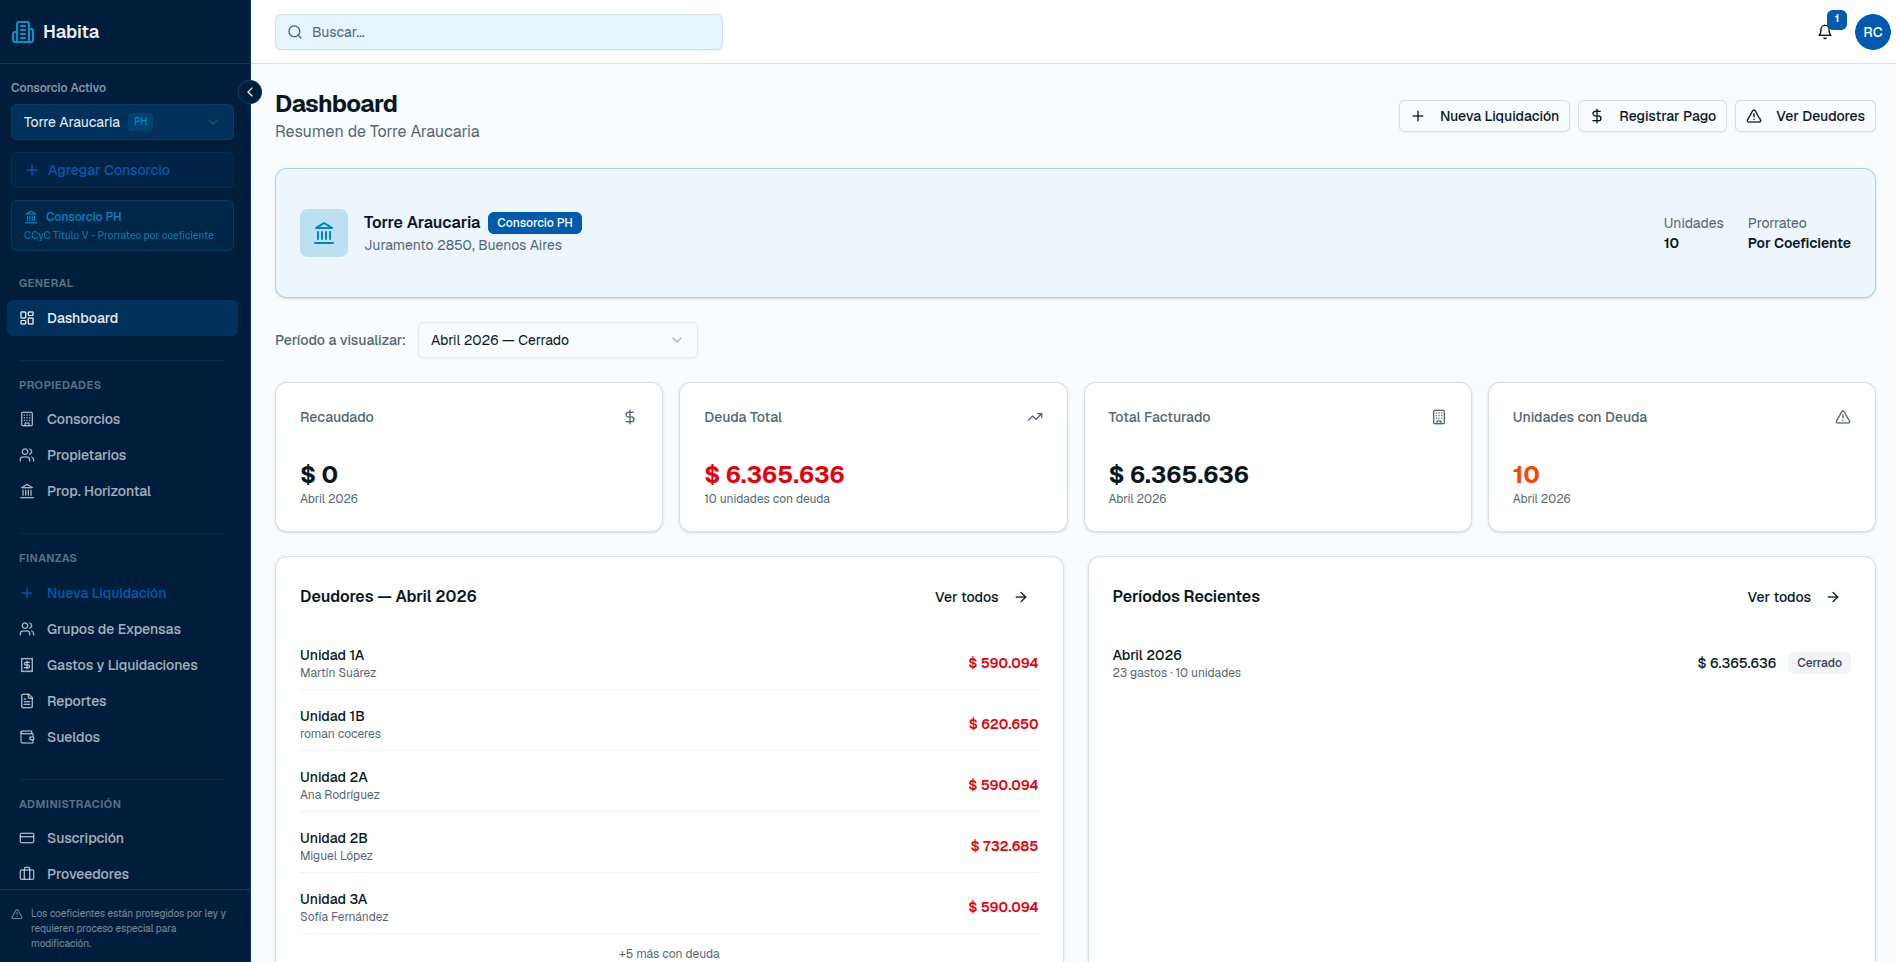
Task: Click the building icon next to Torre Araucaria
Action: (324, 233)
